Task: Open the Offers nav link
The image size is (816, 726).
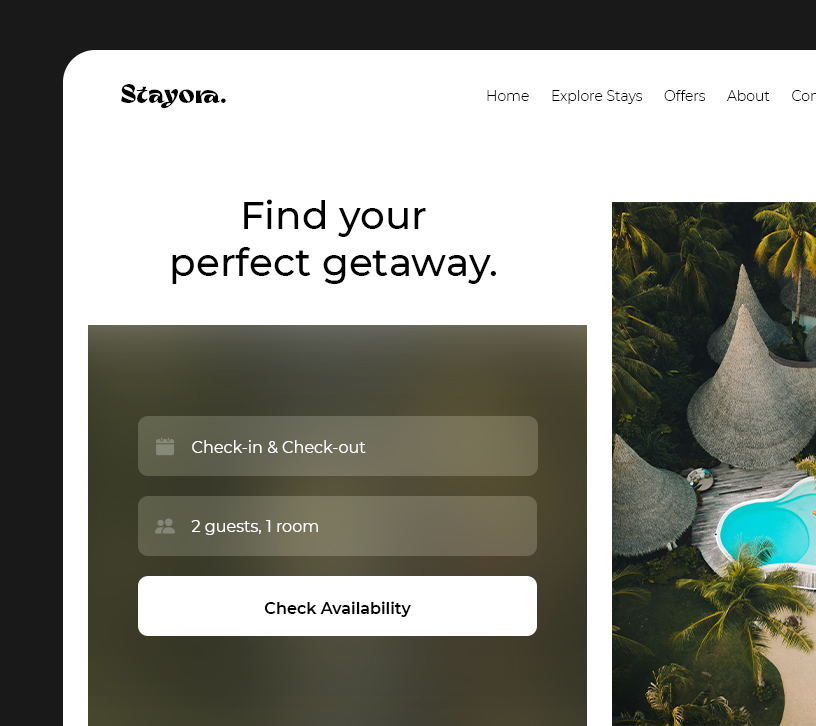Action: tap(684, 96)
